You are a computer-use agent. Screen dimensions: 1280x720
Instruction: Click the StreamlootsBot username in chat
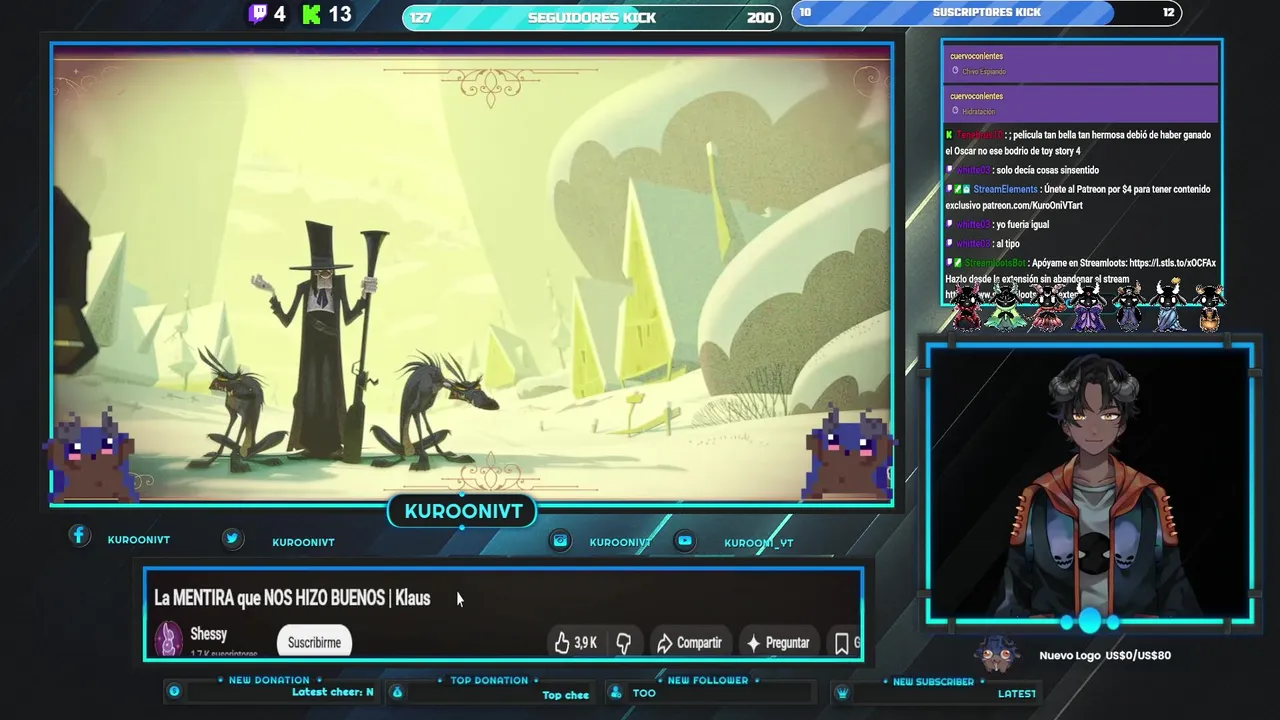click(995, 263)
